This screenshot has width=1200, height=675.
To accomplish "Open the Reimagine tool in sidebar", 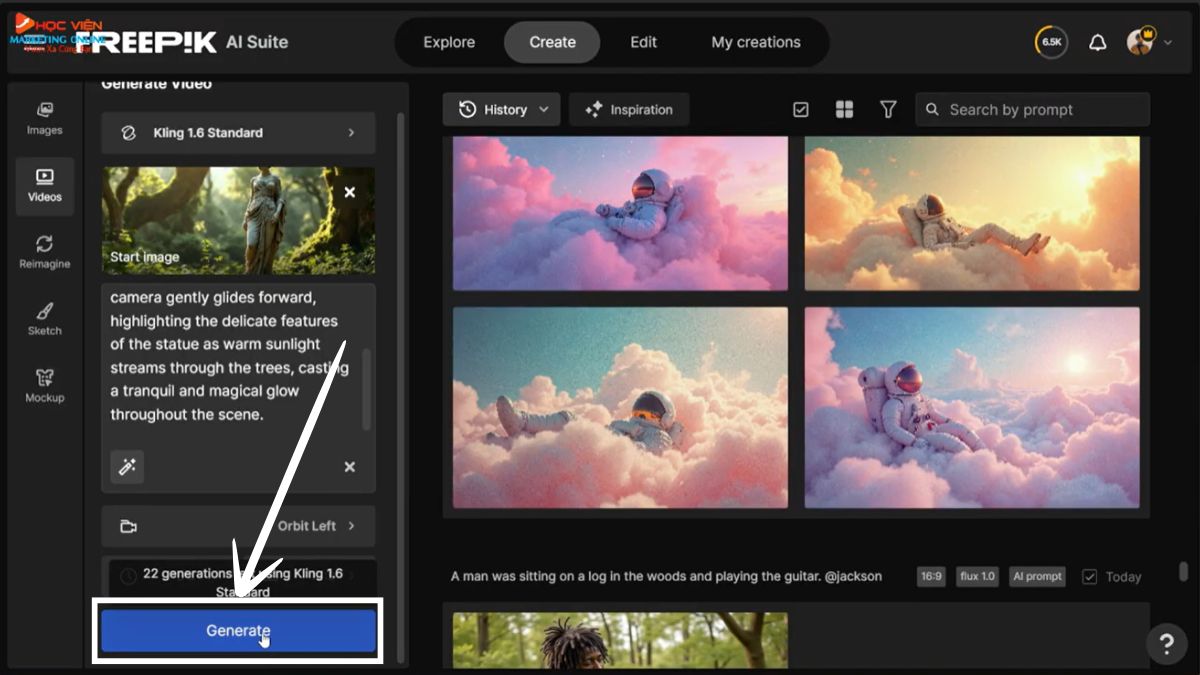I will (44, 252).
